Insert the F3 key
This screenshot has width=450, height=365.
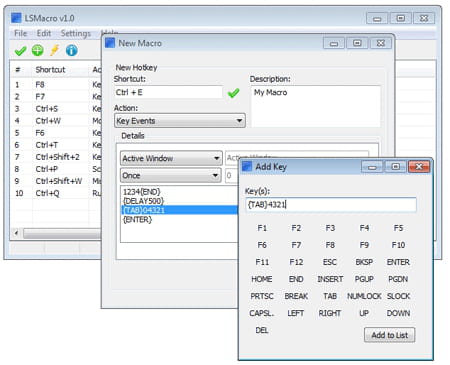(330, 228)
